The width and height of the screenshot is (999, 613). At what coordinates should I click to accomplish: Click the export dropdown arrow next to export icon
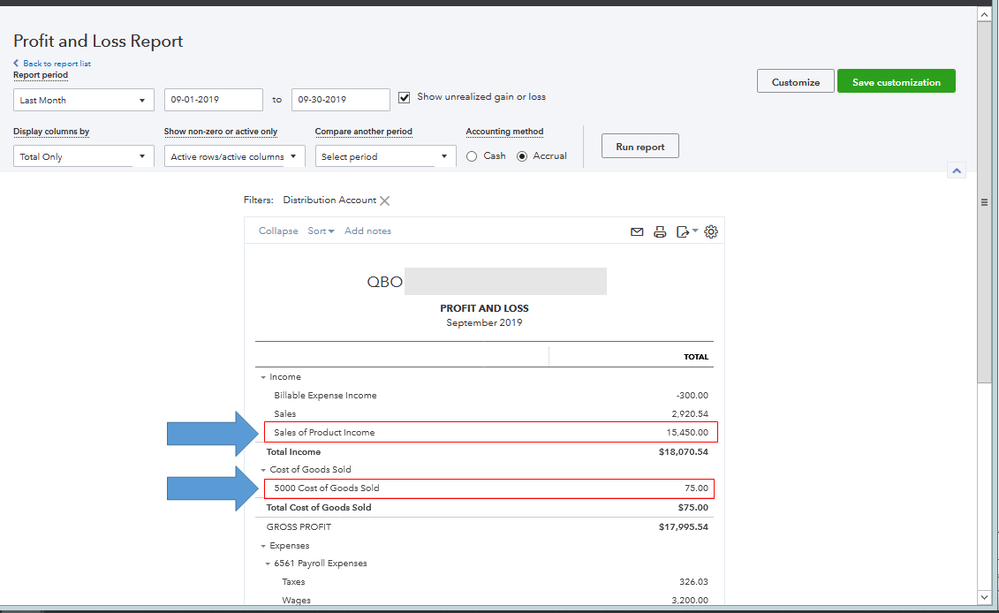[x=696, y=230]
